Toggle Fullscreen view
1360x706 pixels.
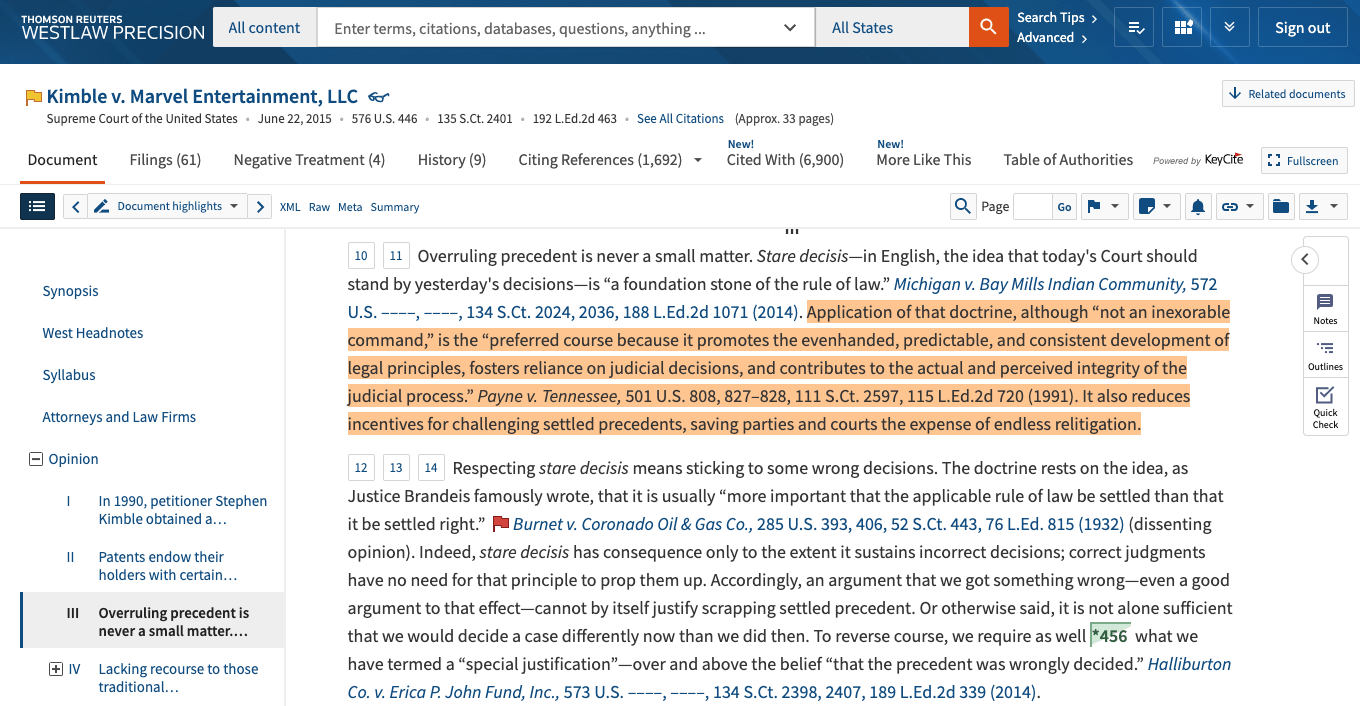(1304, 160)
